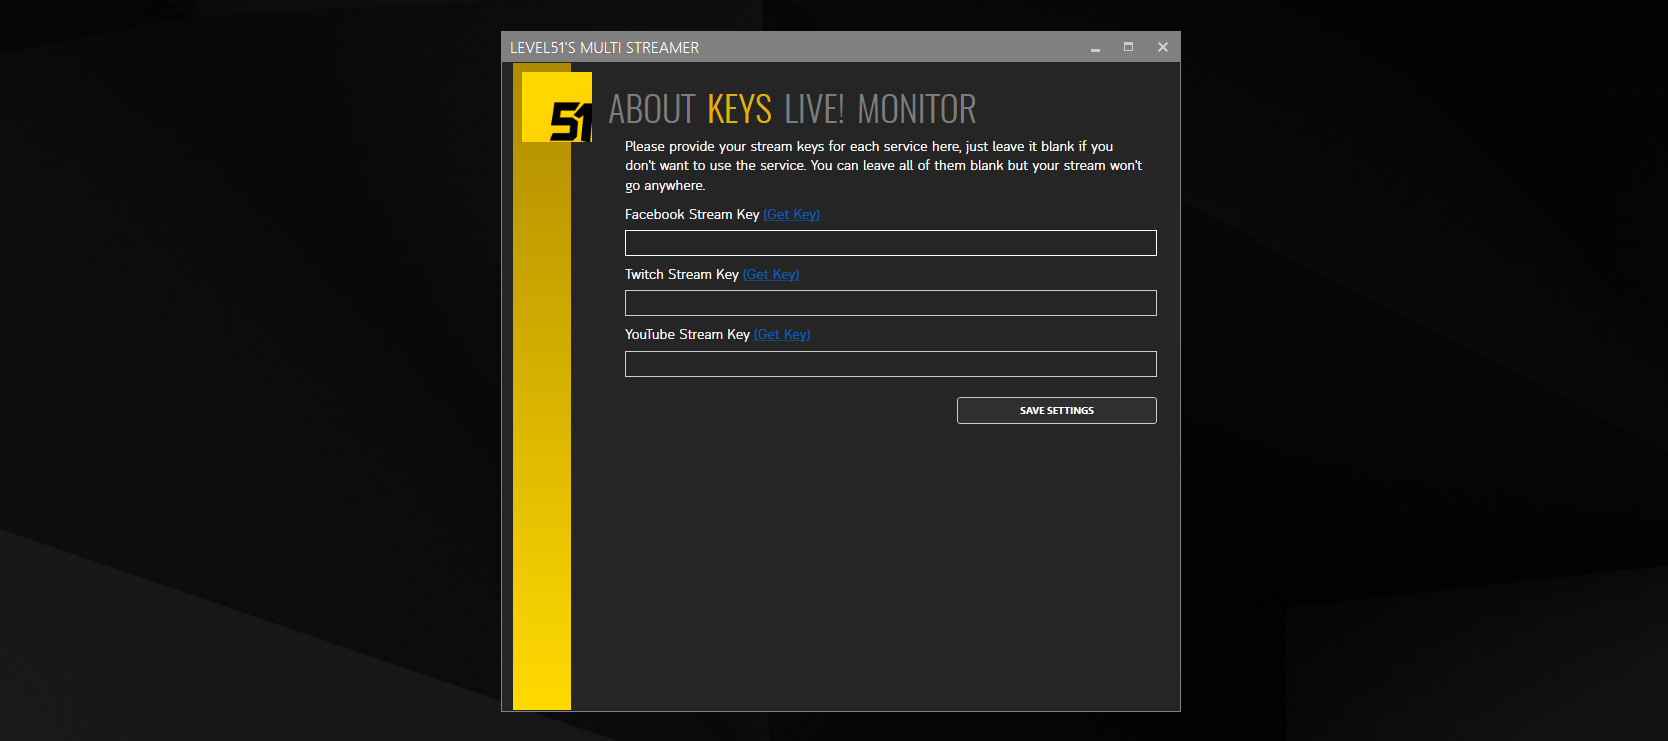1668x741 pixels.
Task: Minimize the Multi Streamer window
Action: tap(1095, 47)
